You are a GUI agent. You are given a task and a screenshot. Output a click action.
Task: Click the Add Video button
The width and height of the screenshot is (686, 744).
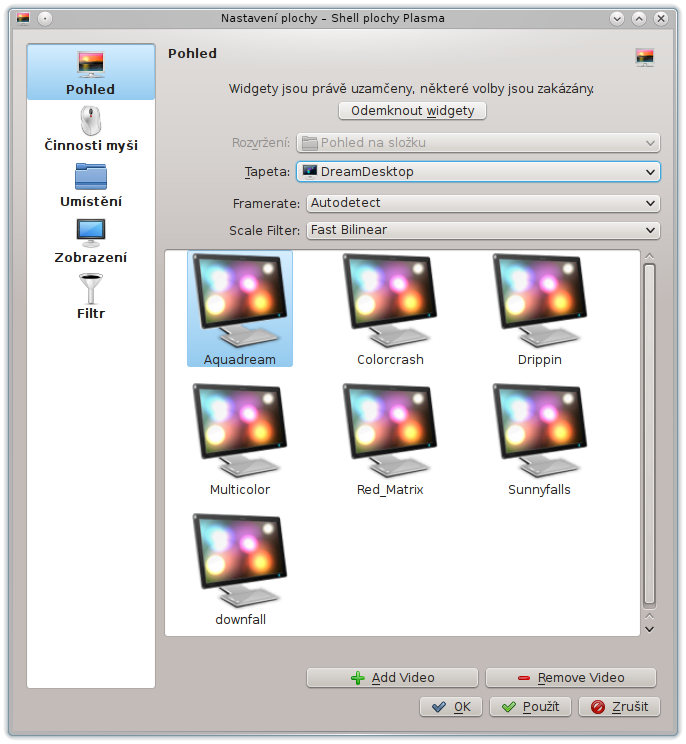click(392, 678)
